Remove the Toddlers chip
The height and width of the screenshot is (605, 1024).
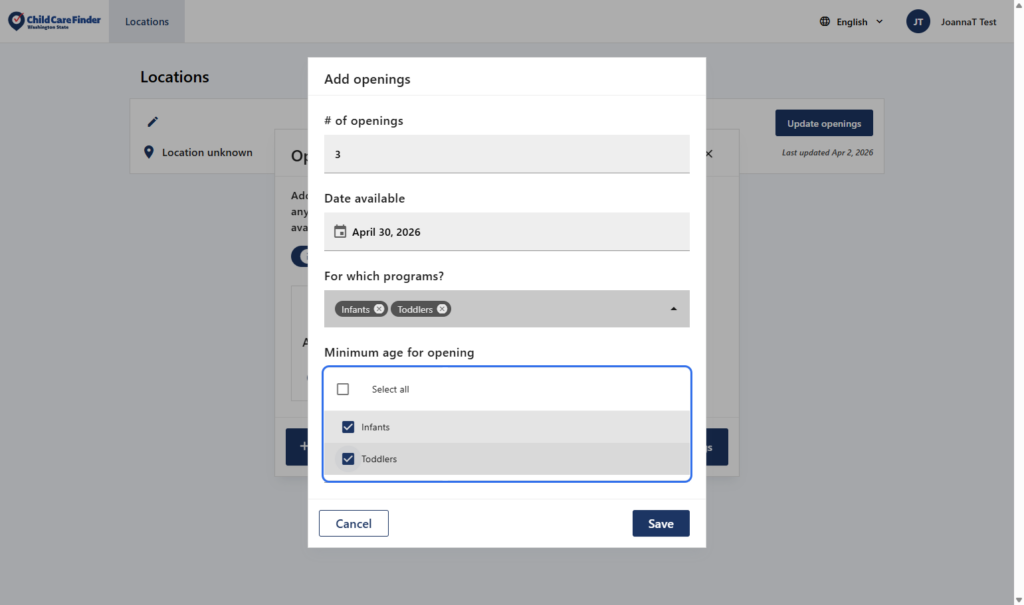442,309
